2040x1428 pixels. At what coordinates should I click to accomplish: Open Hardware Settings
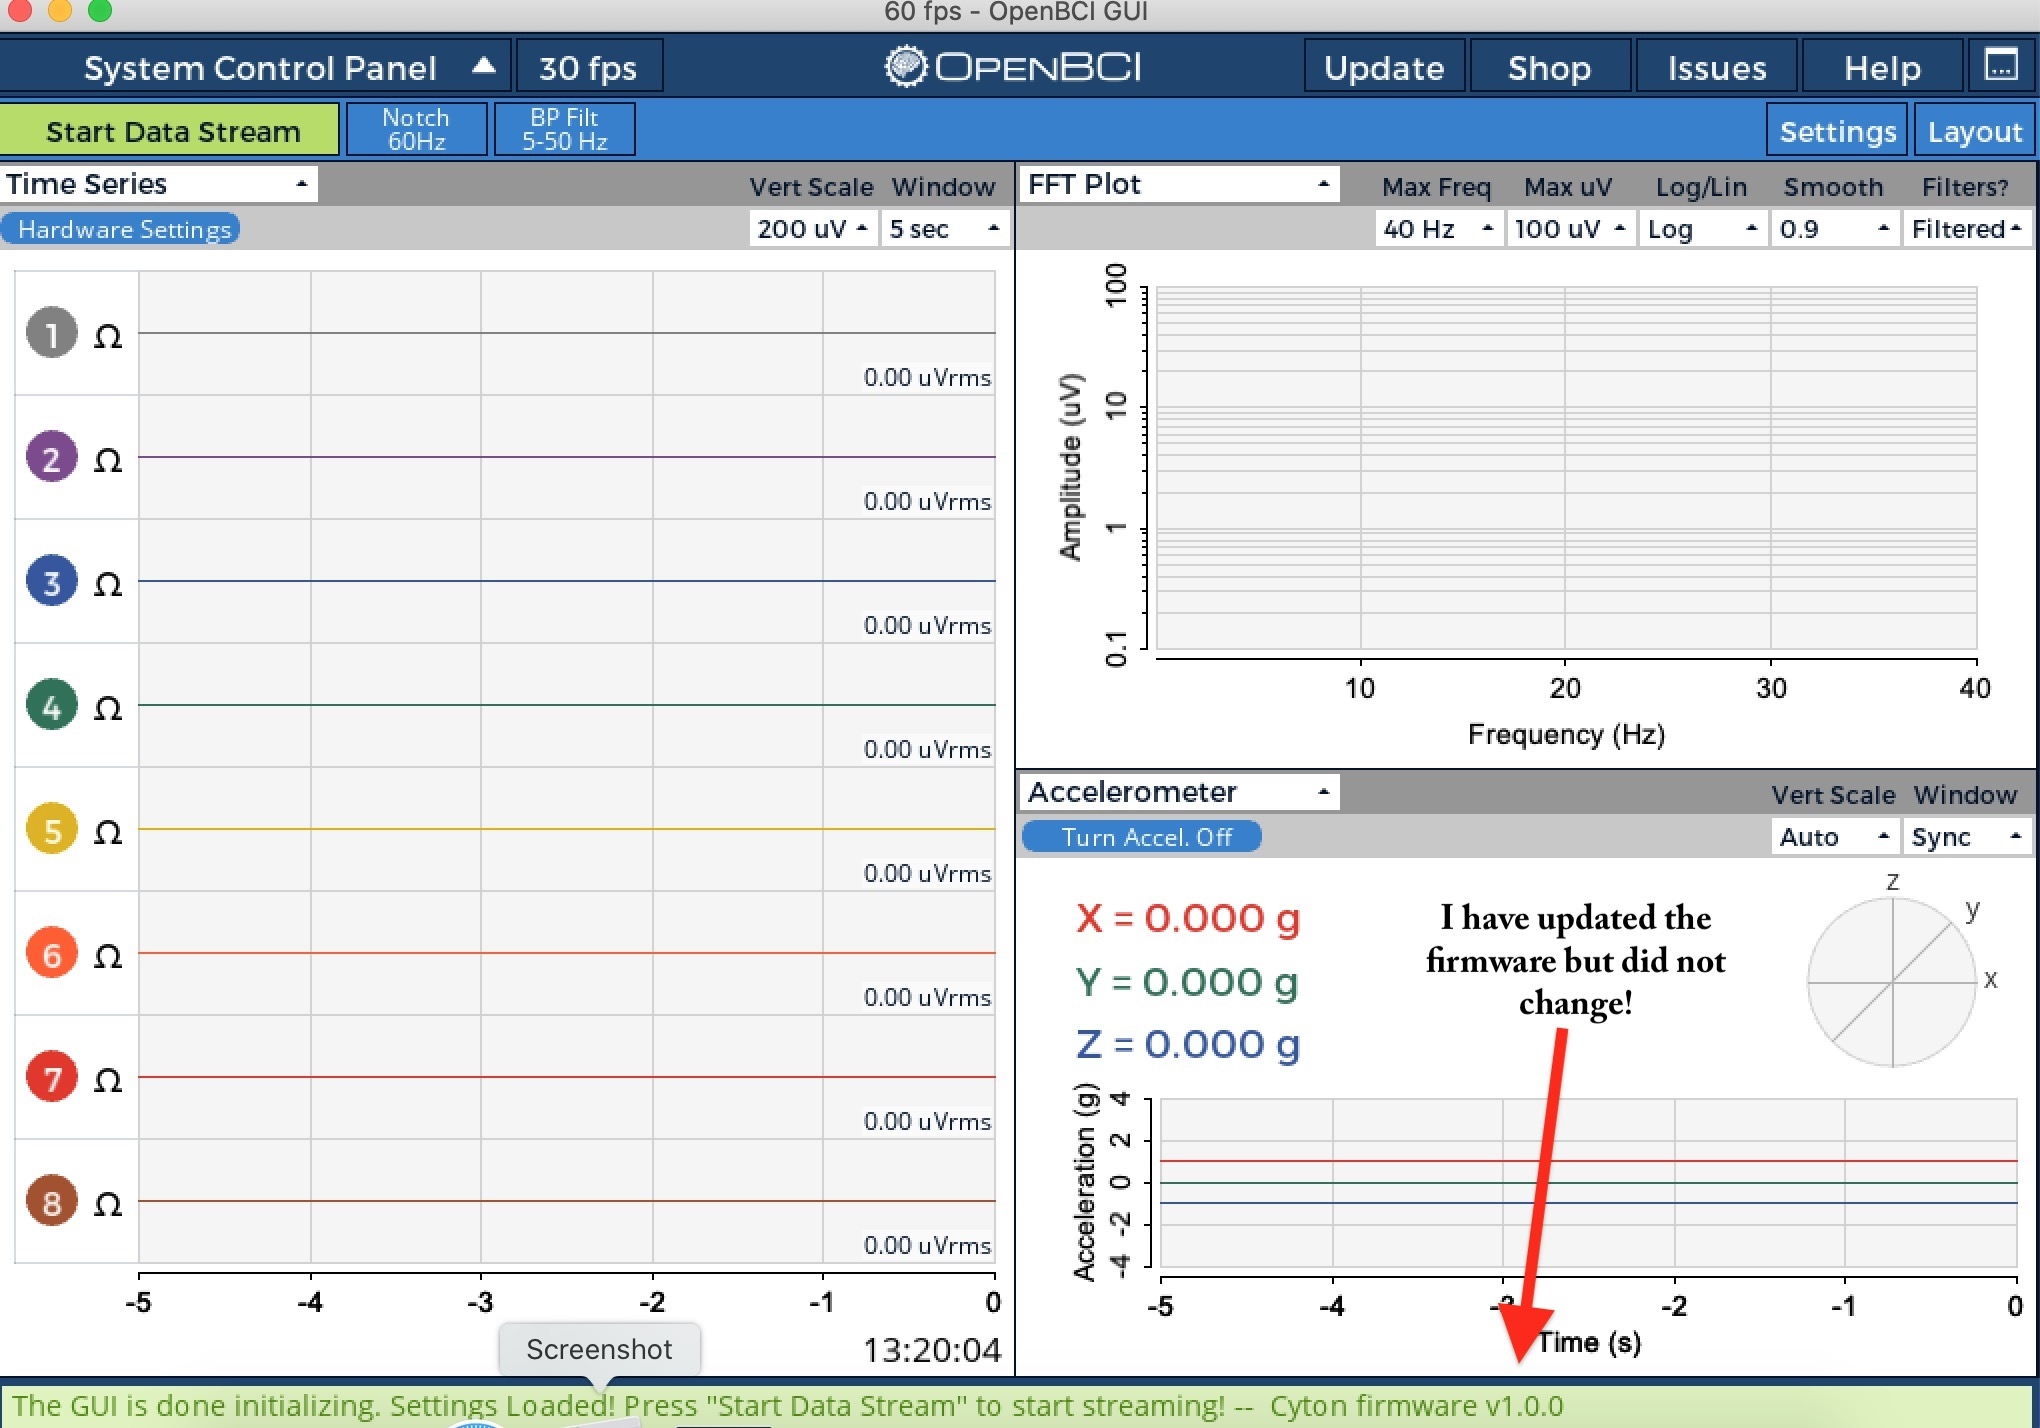(121, 229)
